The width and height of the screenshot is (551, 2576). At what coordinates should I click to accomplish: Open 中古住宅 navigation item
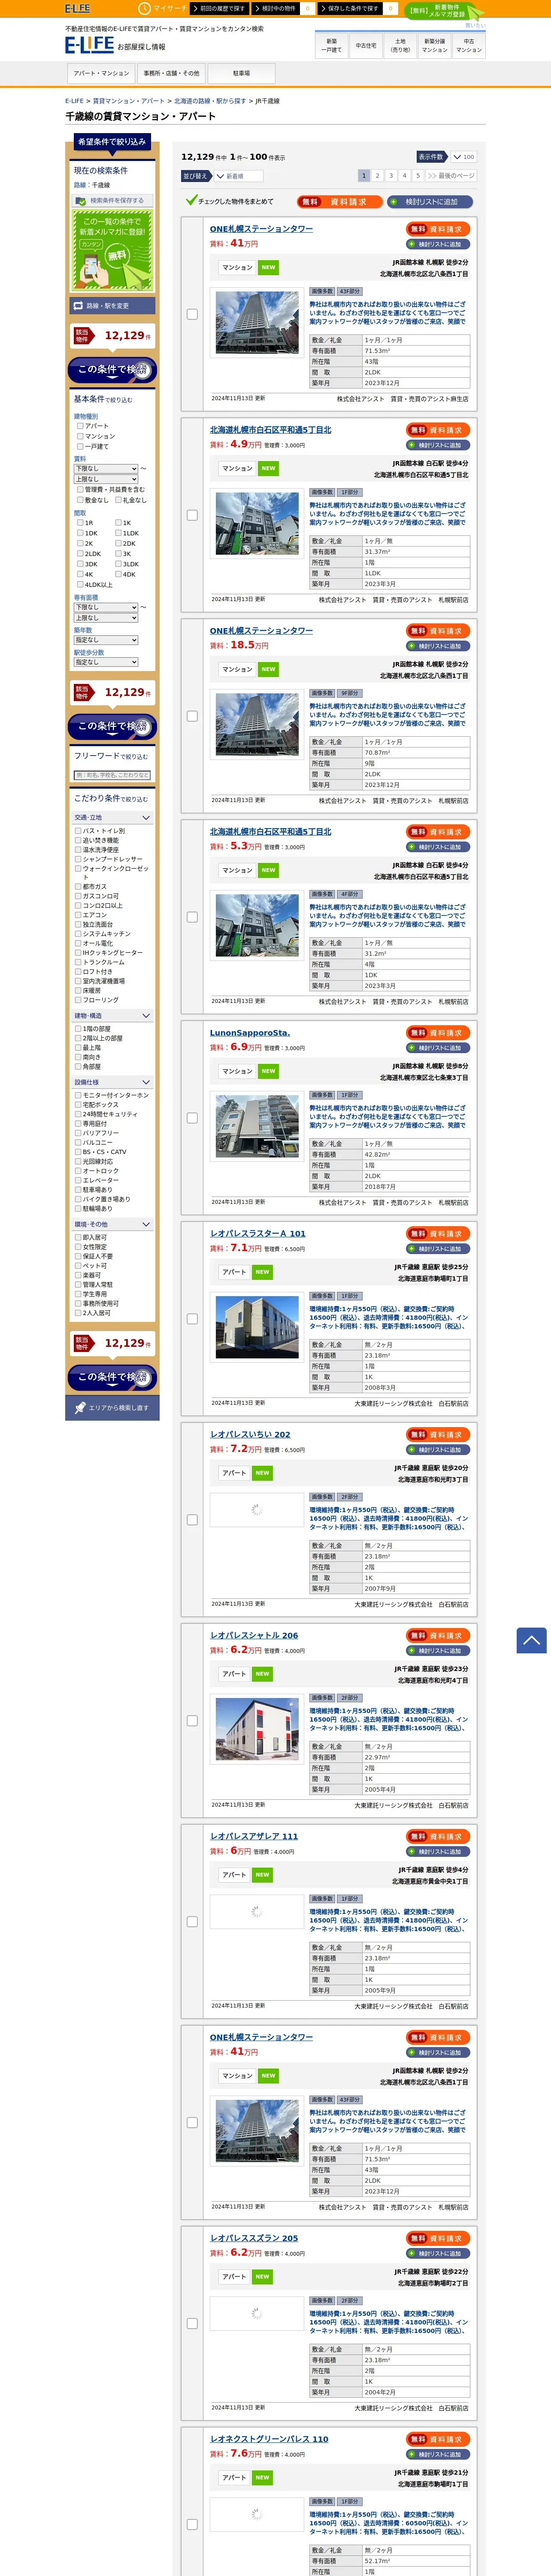(366, 45)
